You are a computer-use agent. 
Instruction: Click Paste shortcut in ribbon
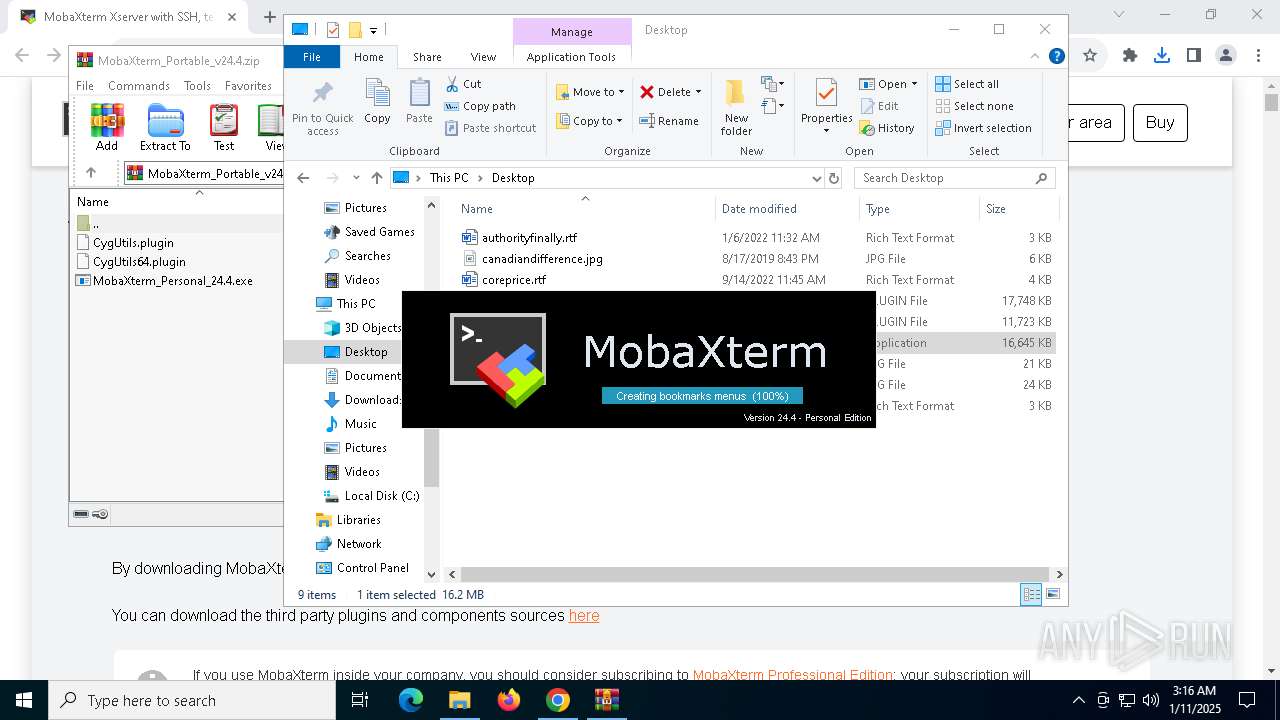coord(490,128)
